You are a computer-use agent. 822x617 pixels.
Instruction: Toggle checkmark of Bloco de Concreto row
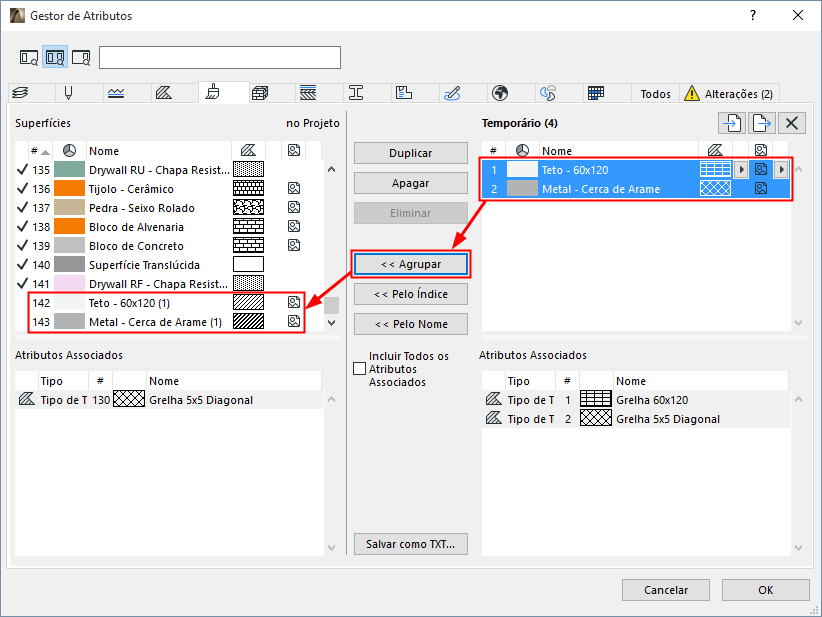pyautogui.click(x=23, y=245)
